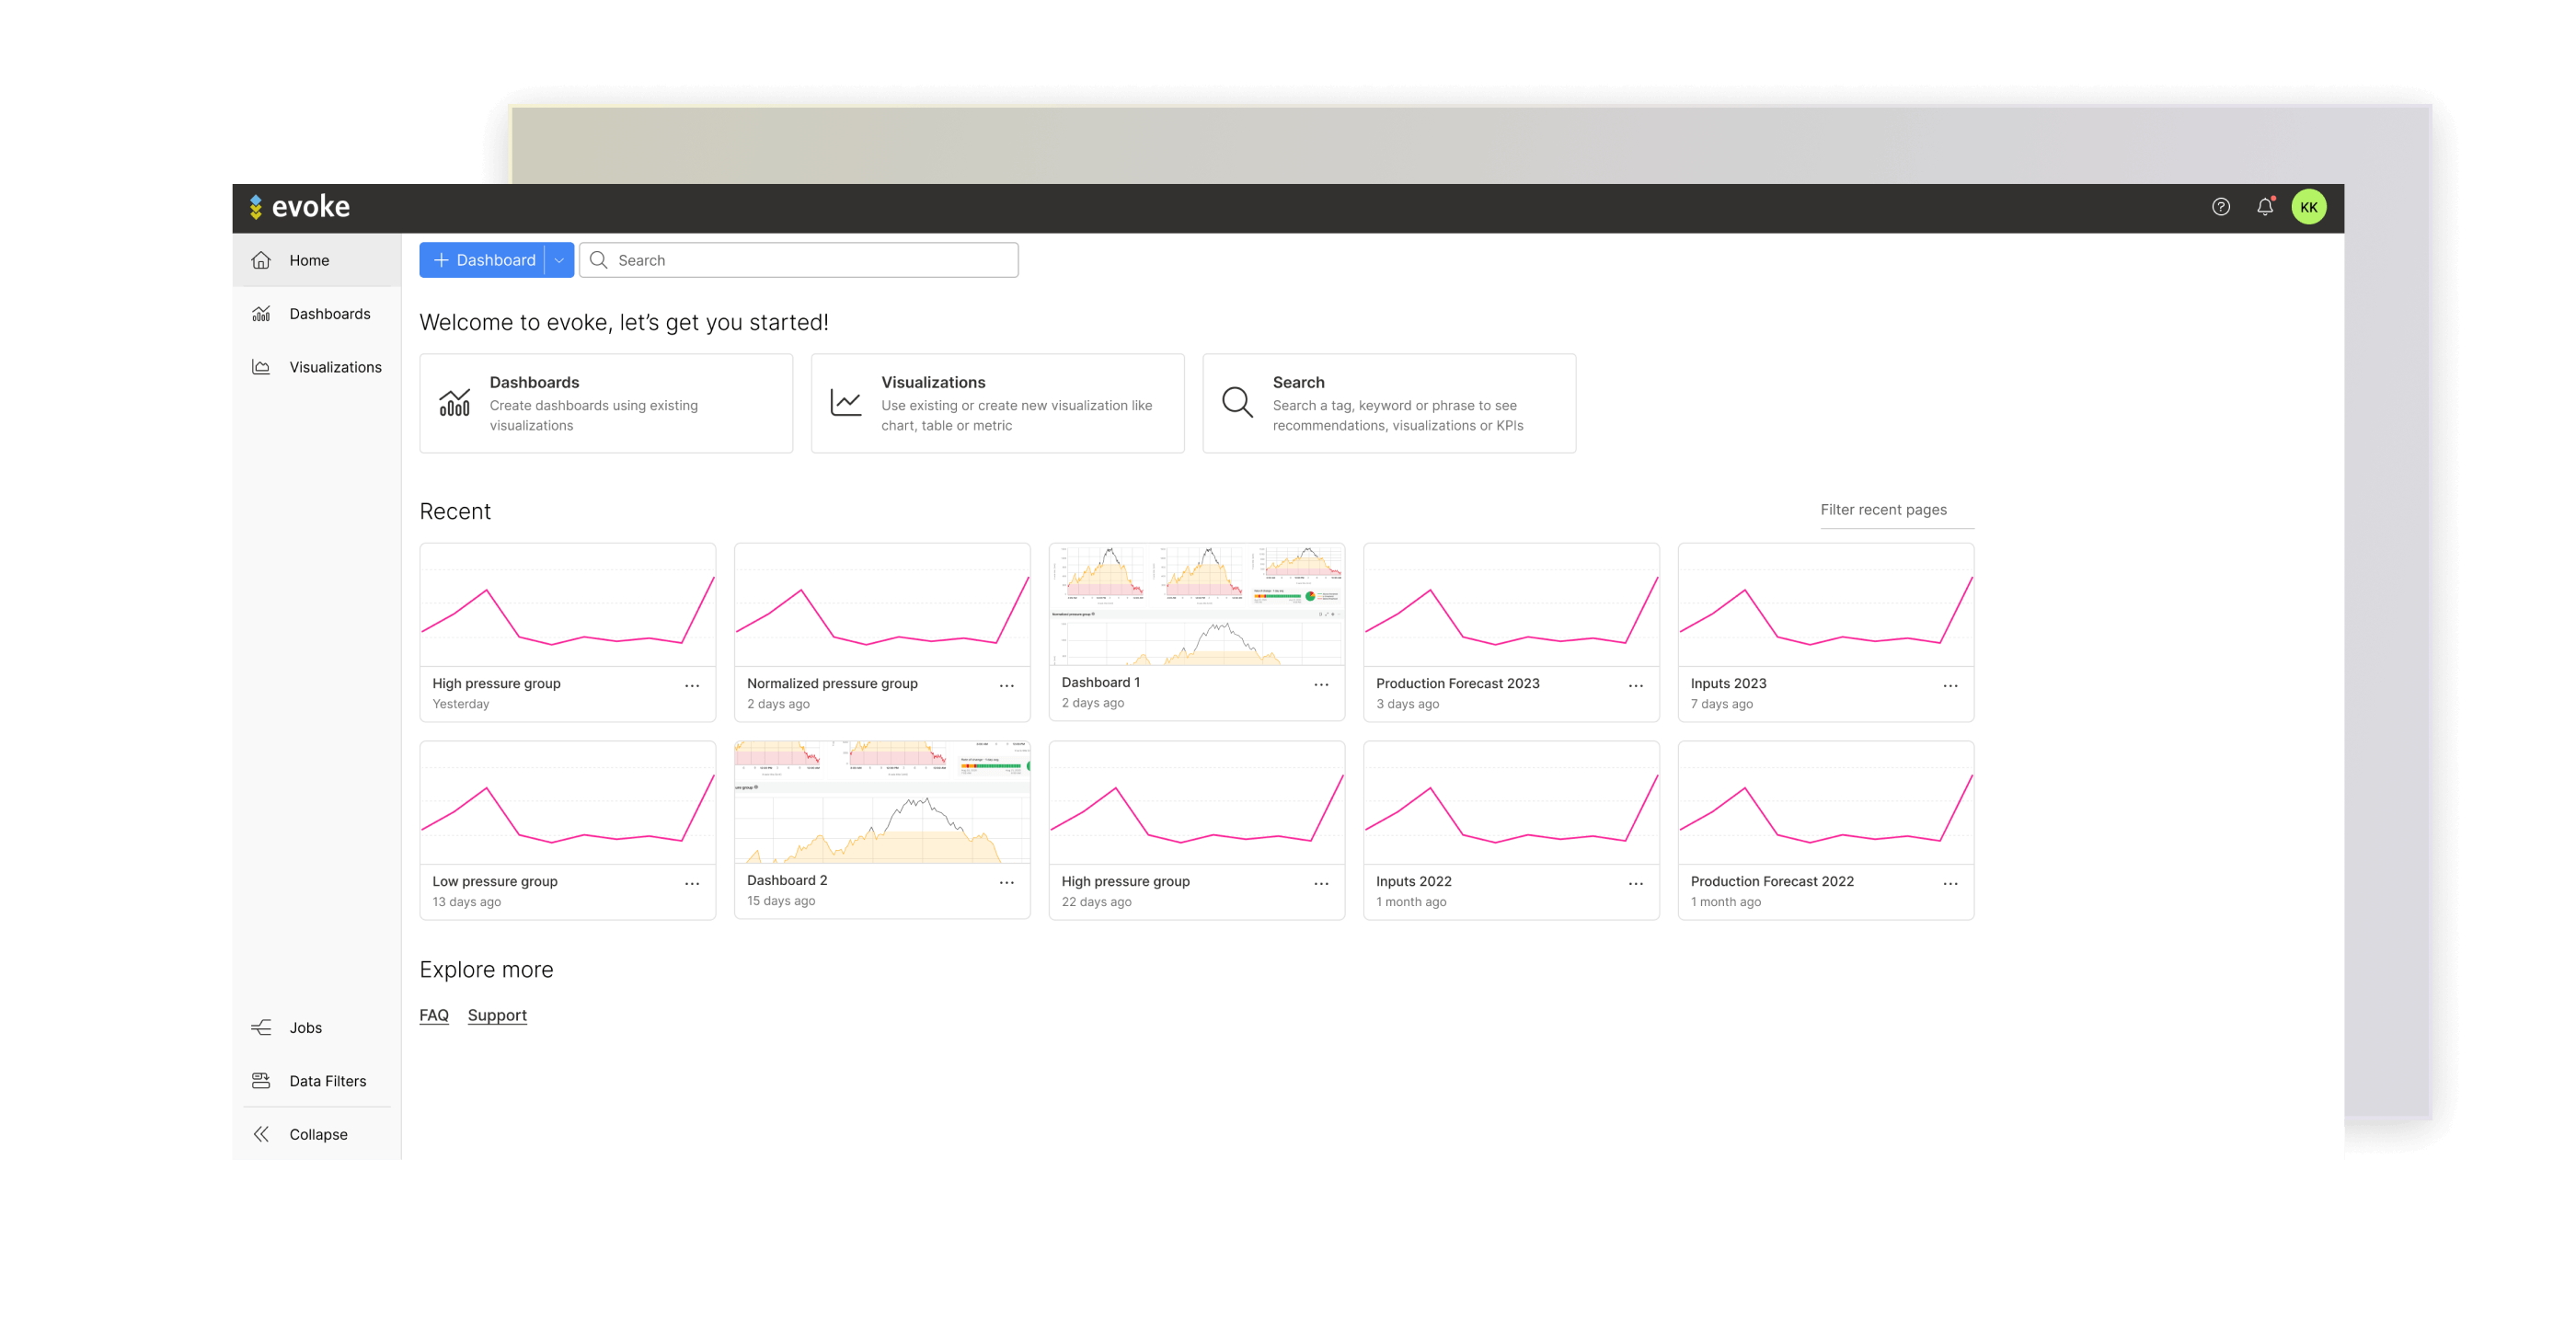Open options menu for Dashboard 1
The height and width of the screenshot is (1343, 2576).
[x=1321, y=685]
